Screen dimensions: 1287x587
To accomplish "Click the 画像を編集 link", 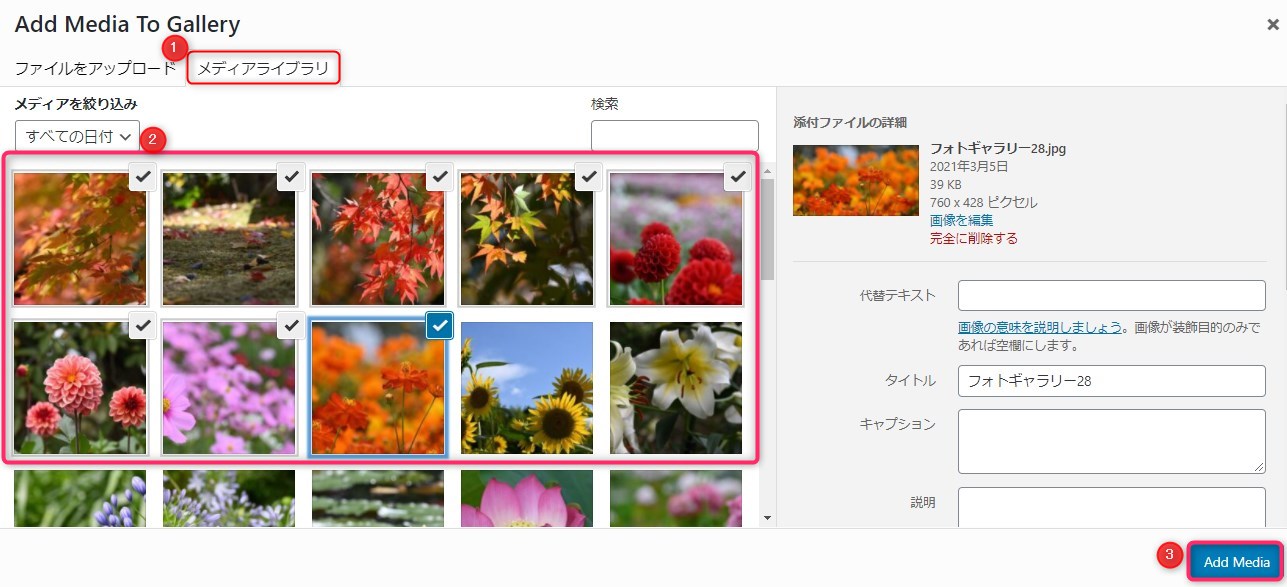I will pyautogui.click(x=961, y=220).
